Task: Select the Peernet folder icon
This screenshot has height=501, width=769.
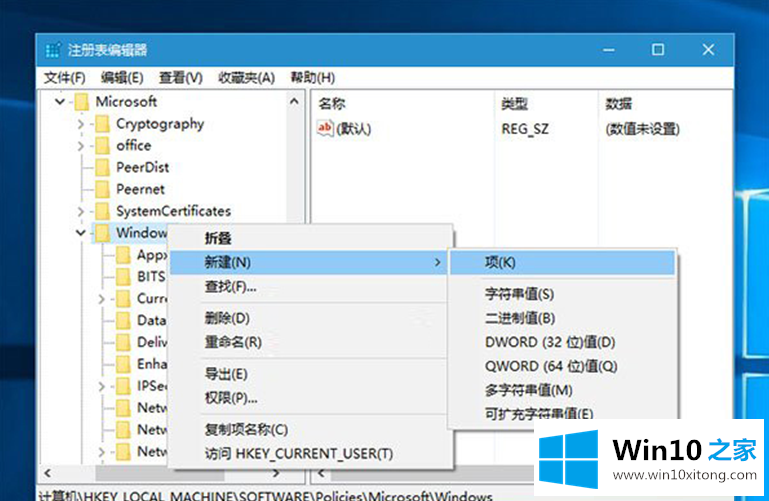Action: point(102,189)
